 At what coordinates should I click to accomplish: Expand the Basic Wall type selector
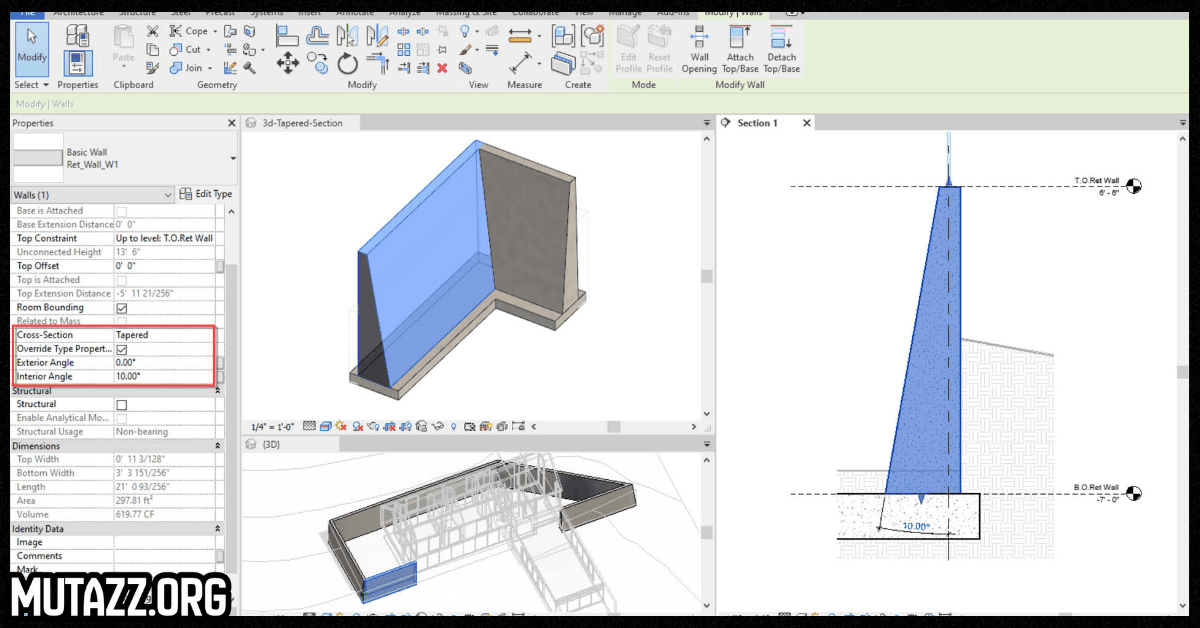233,158
